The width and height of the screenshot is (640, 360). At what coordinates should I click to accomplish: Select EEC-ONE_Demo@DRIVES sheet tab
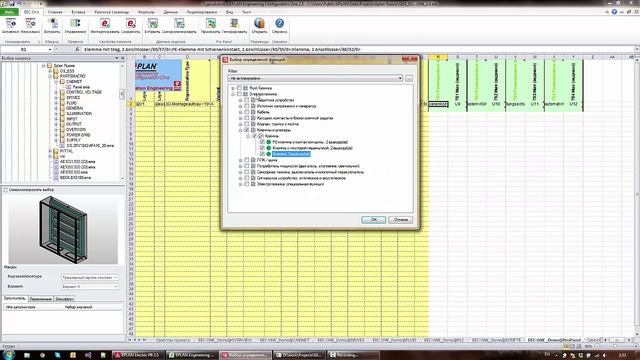point(341,340)
